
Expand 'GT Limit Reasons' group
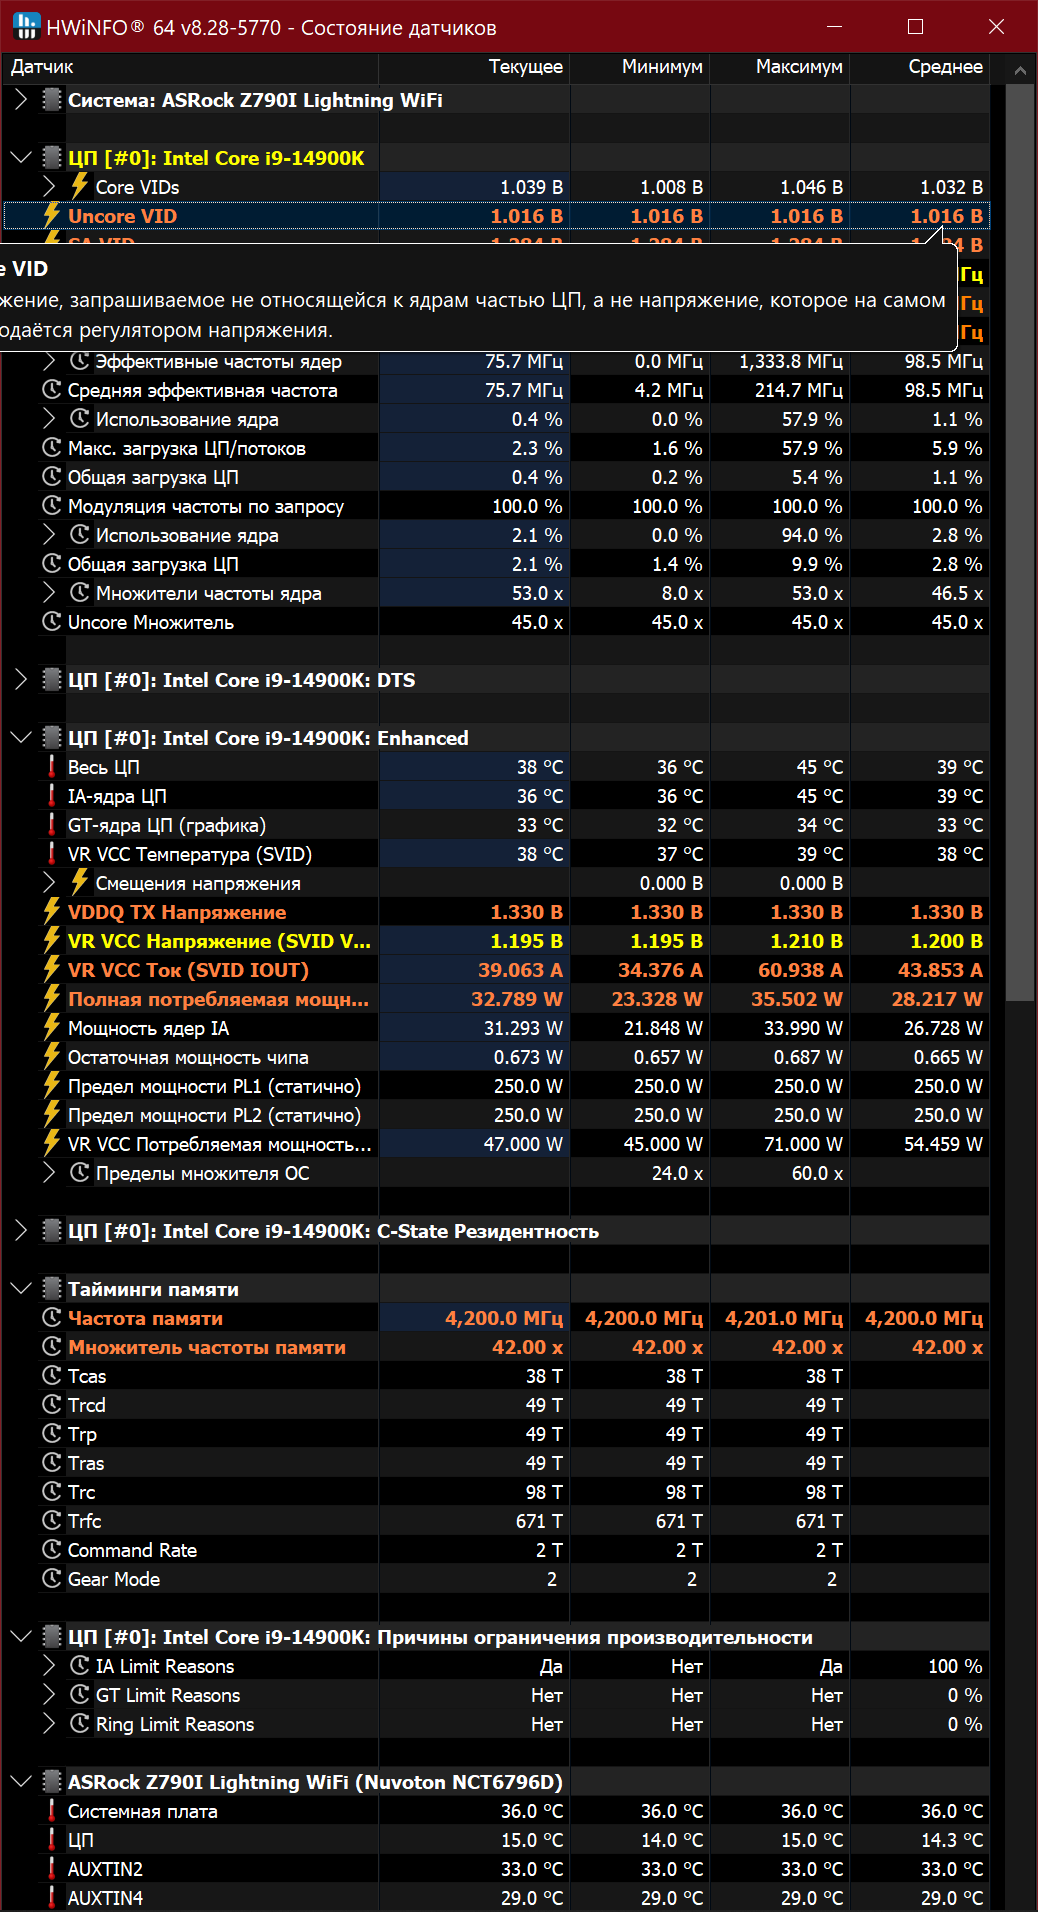pyautogui.click(x=49, y=1695)
